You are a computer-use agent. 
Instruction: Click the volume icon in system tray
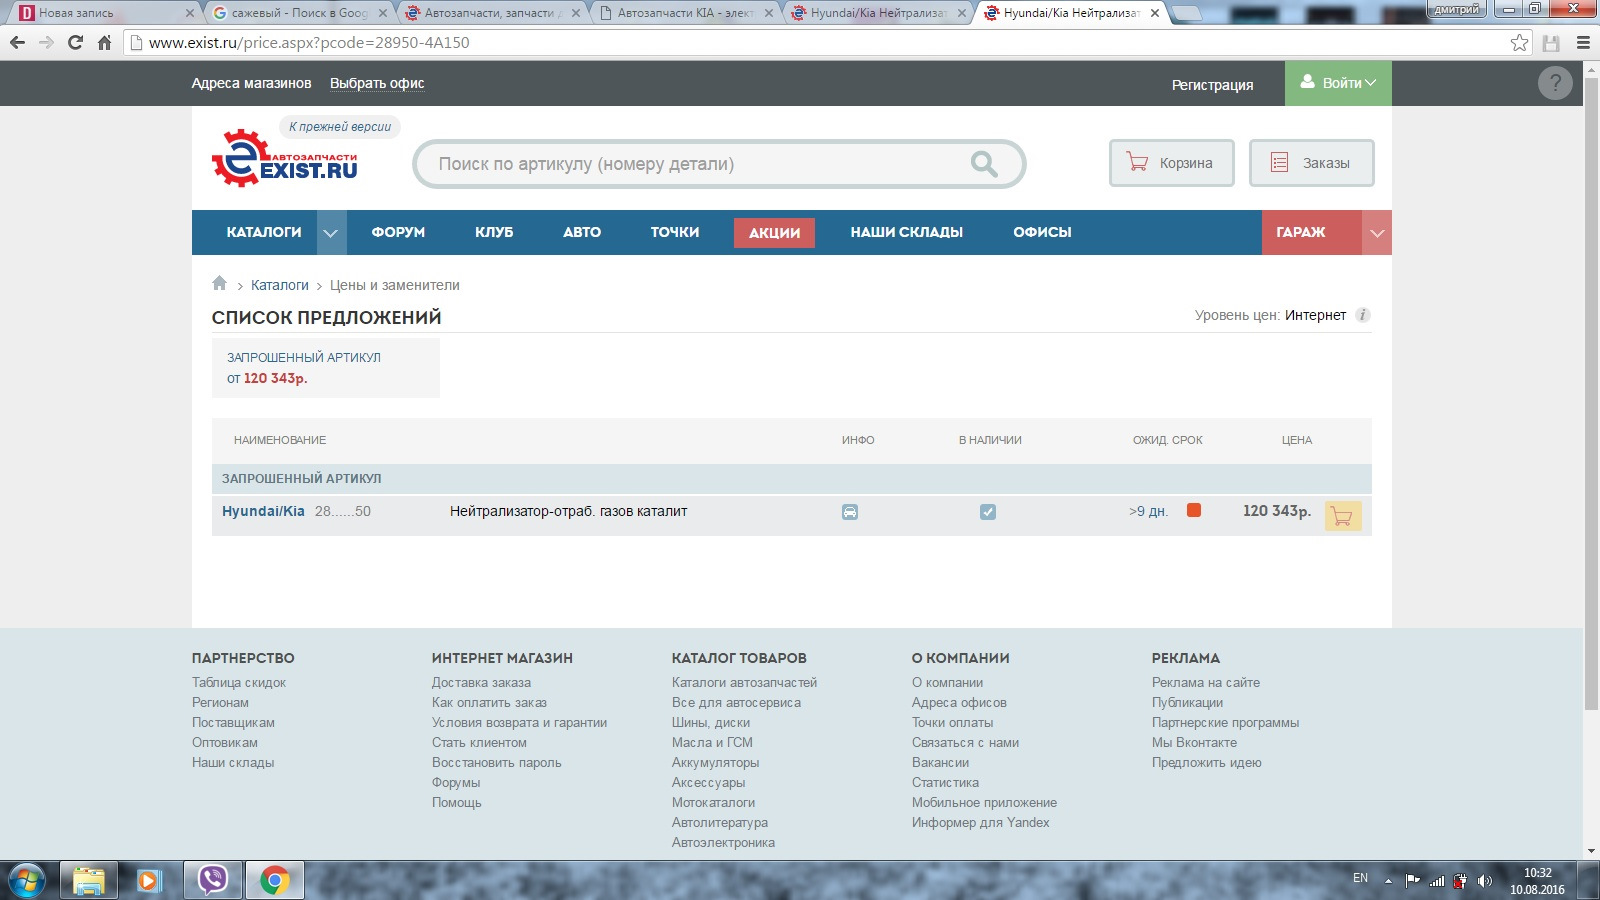(x=1485, y=881)
